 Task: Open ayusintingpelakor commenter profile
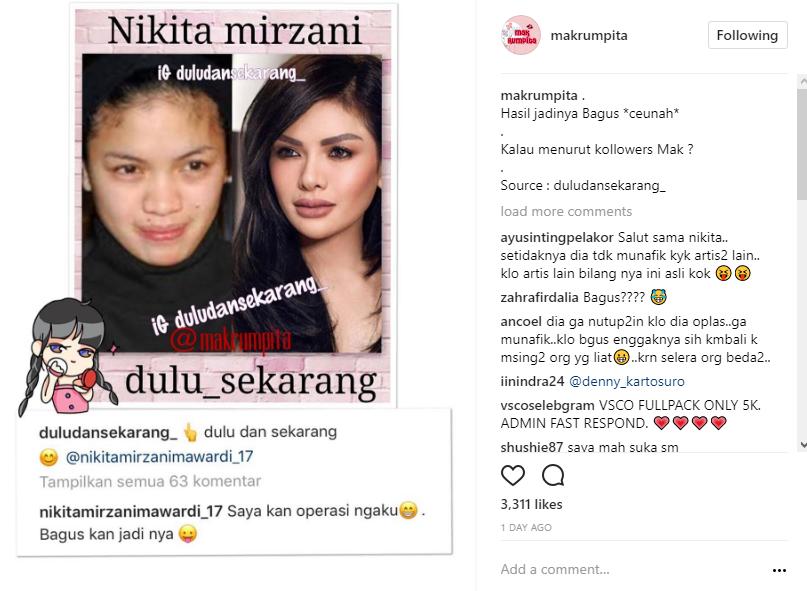pos(557,237)
